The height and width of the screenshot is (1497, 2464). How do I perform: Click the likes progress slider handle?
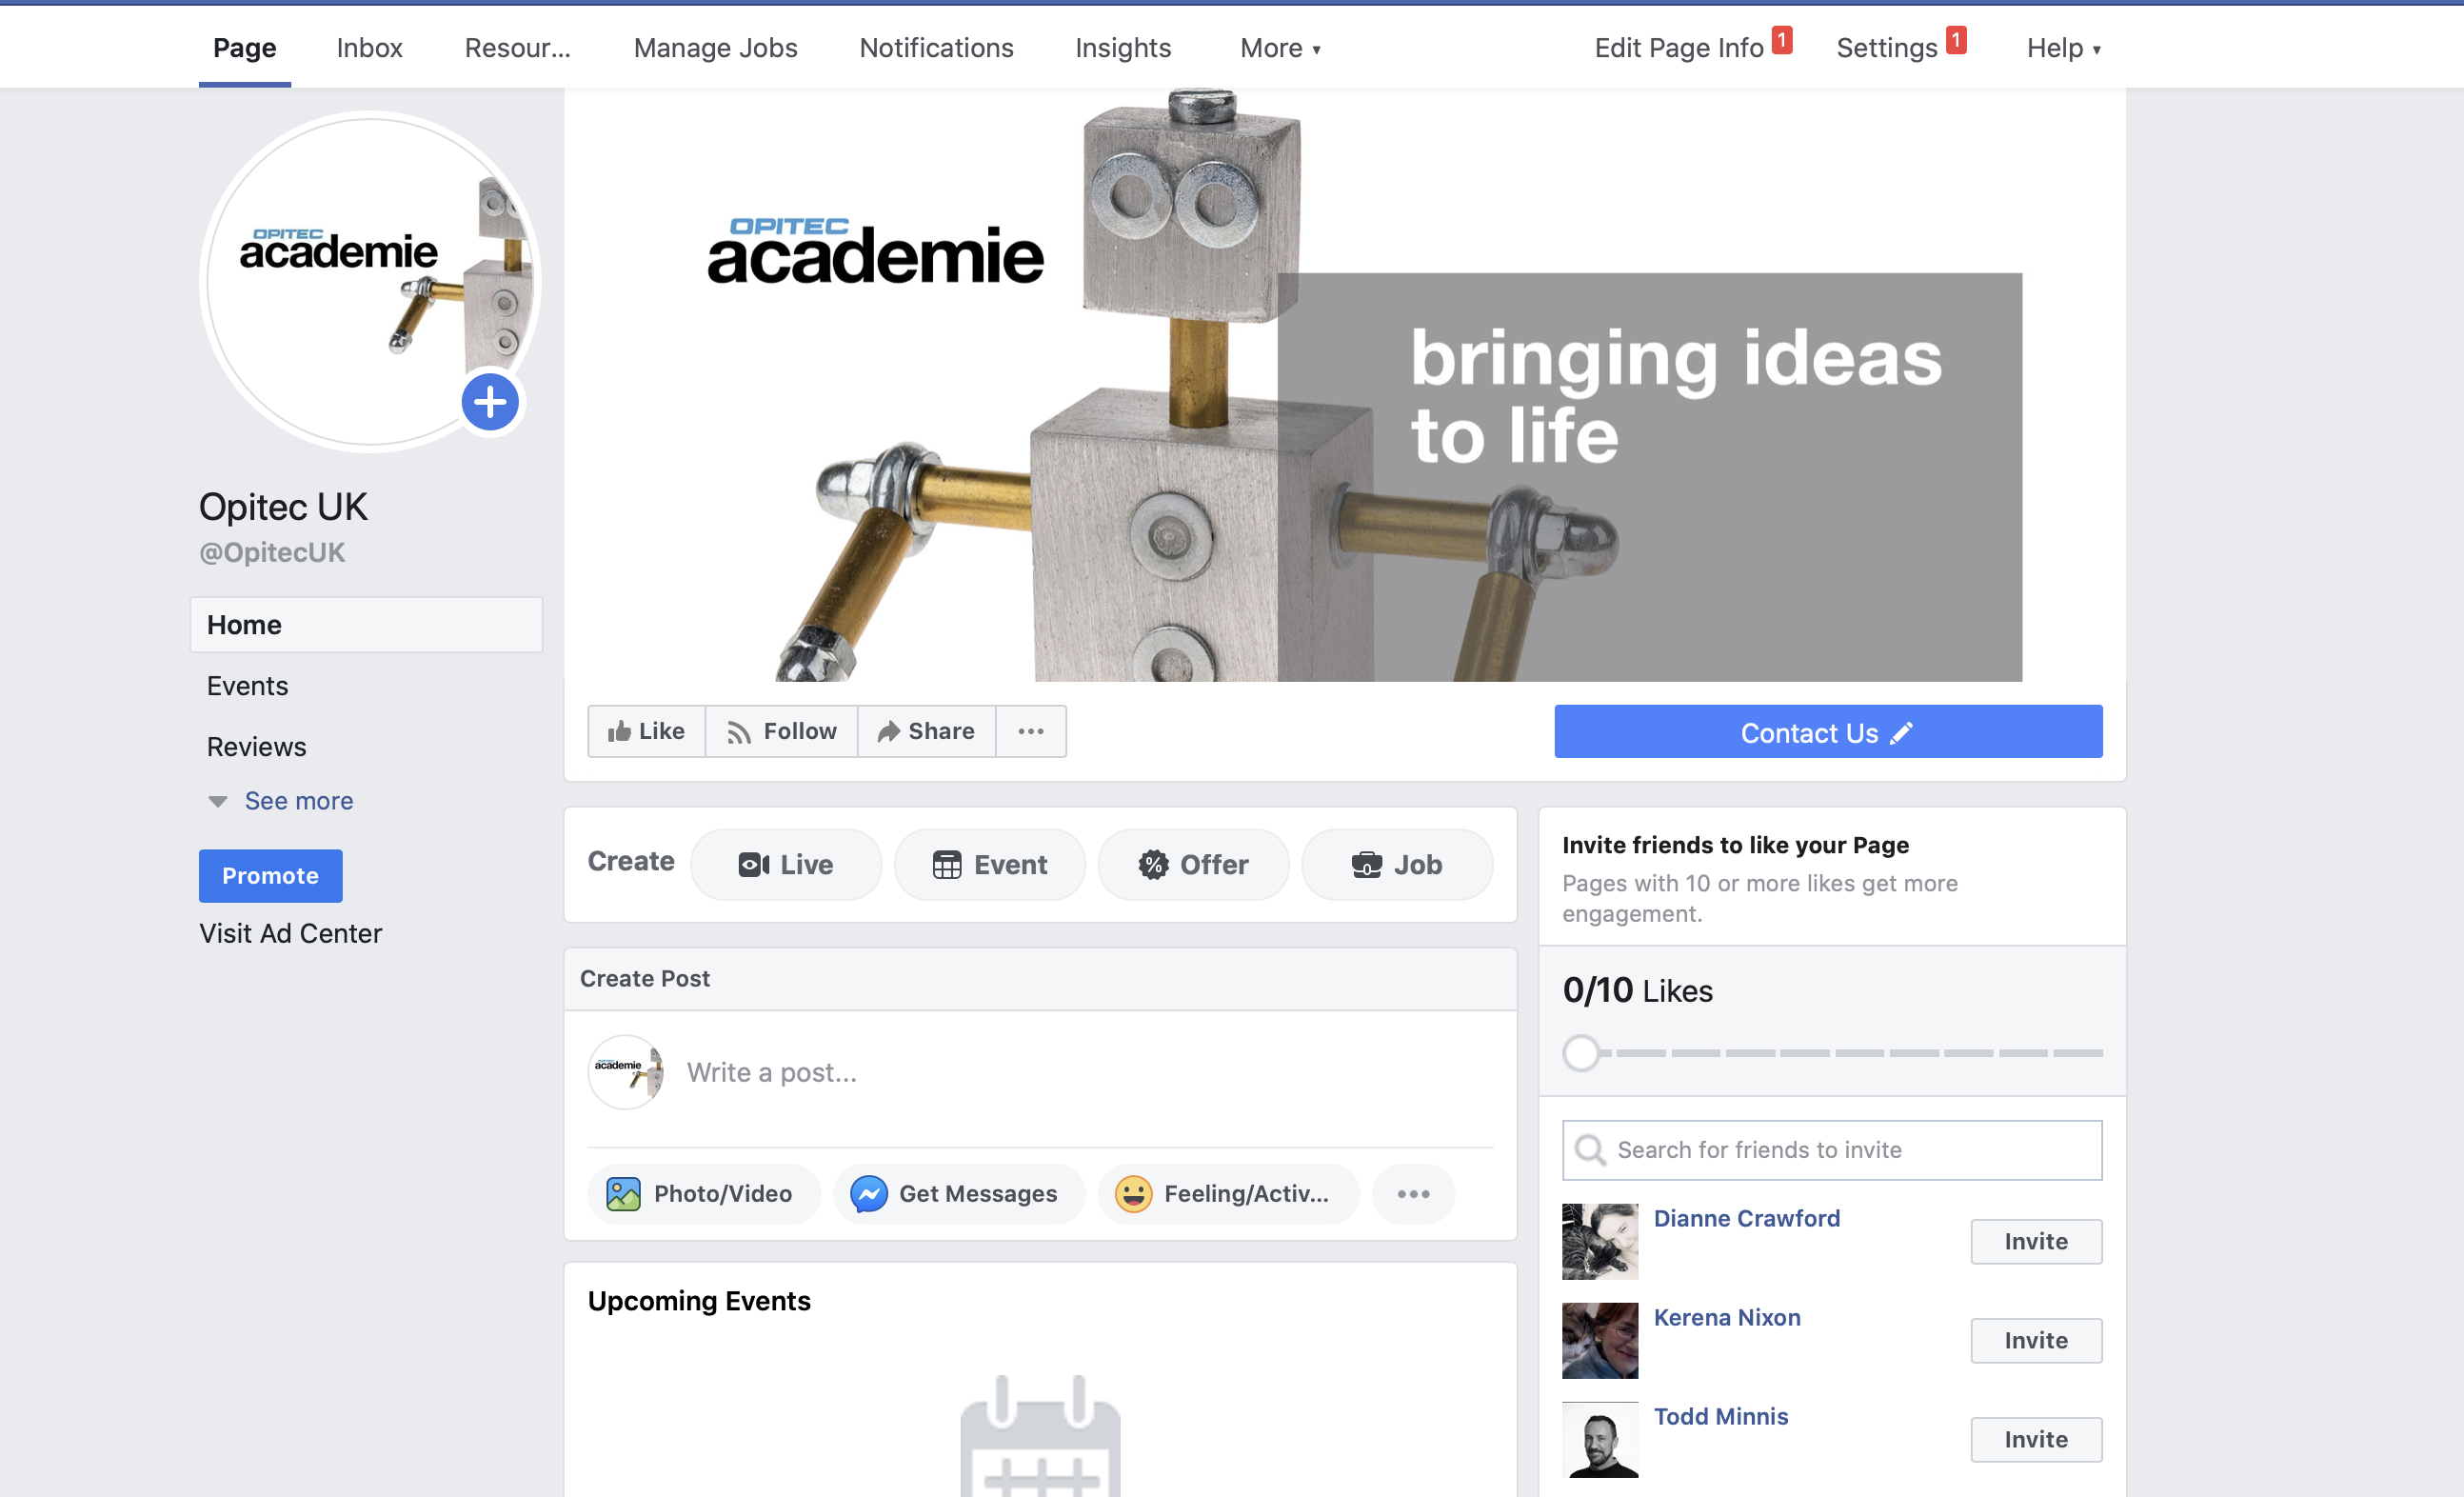(x=1581, y=1053)
